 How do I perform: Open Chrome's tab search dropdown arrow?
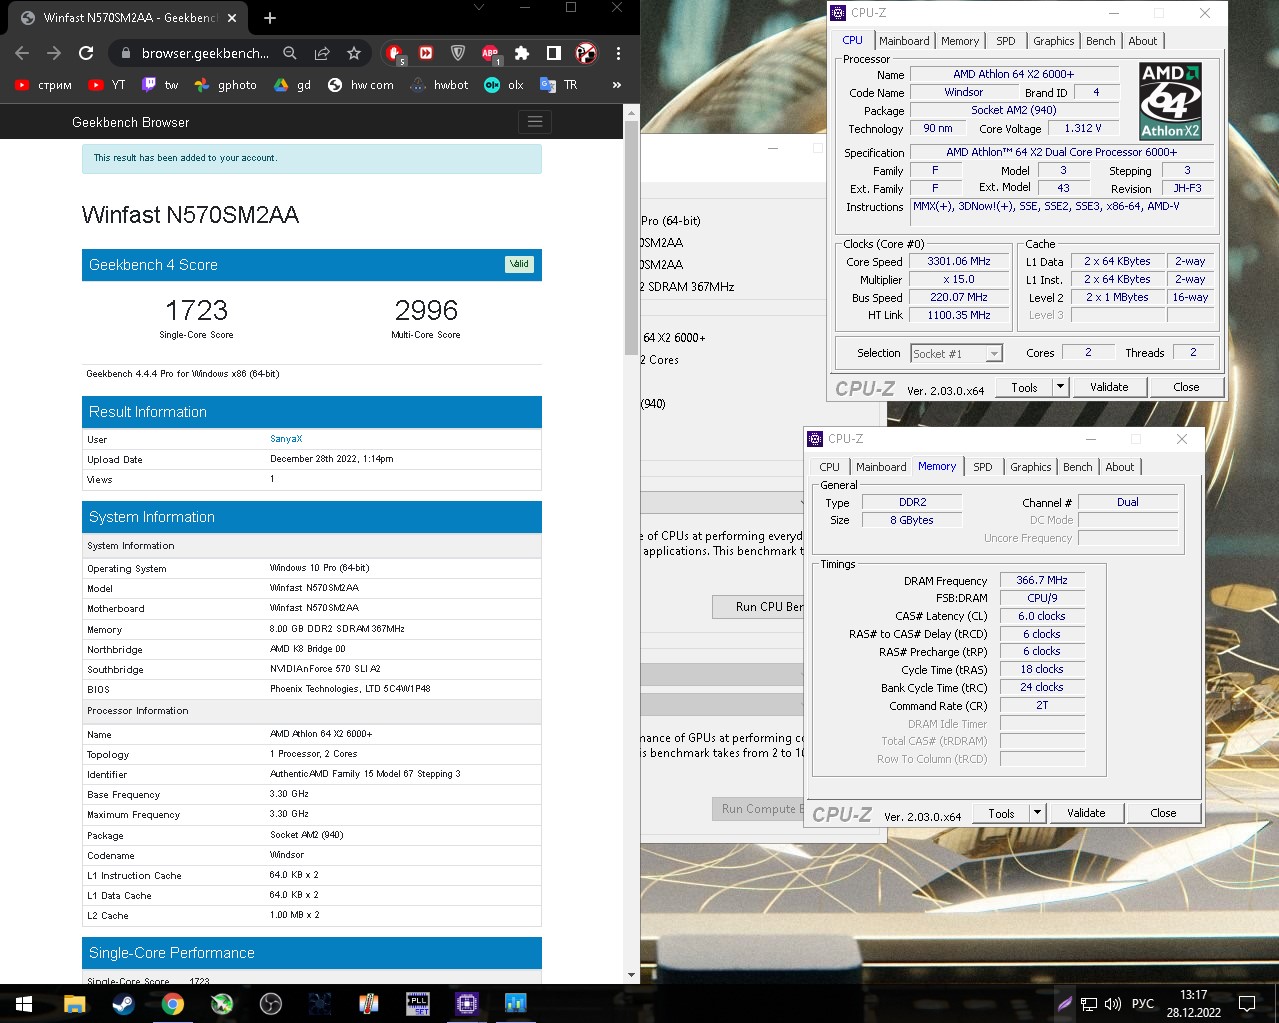[x=479, y=8]
